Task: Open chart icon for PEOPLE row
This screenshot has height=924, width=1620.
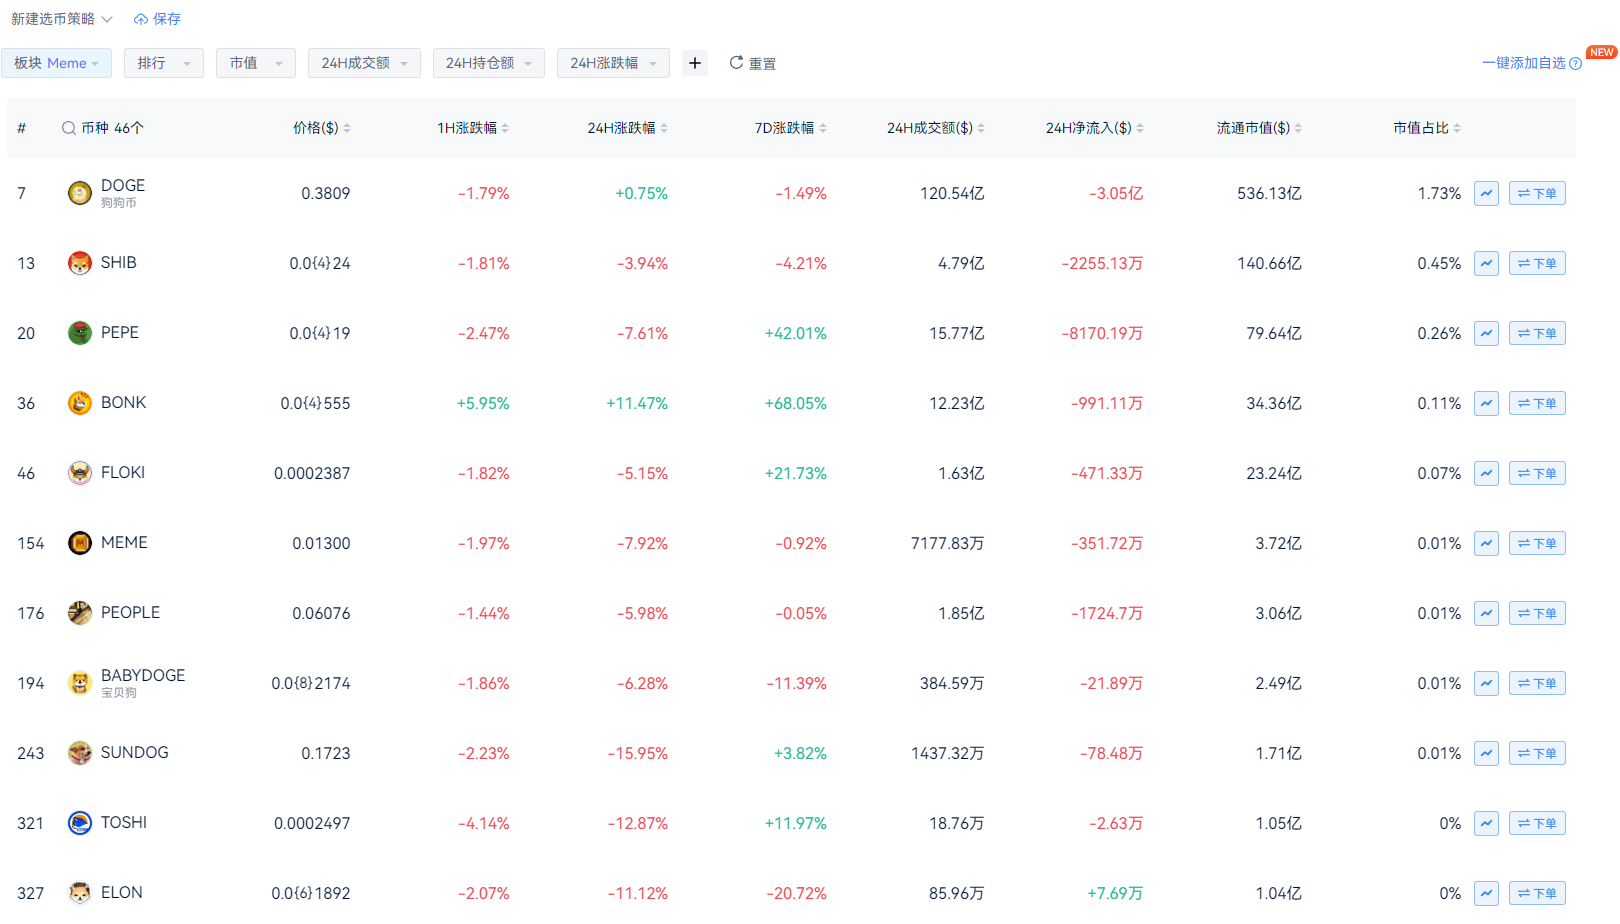Action: [1486, 613]
